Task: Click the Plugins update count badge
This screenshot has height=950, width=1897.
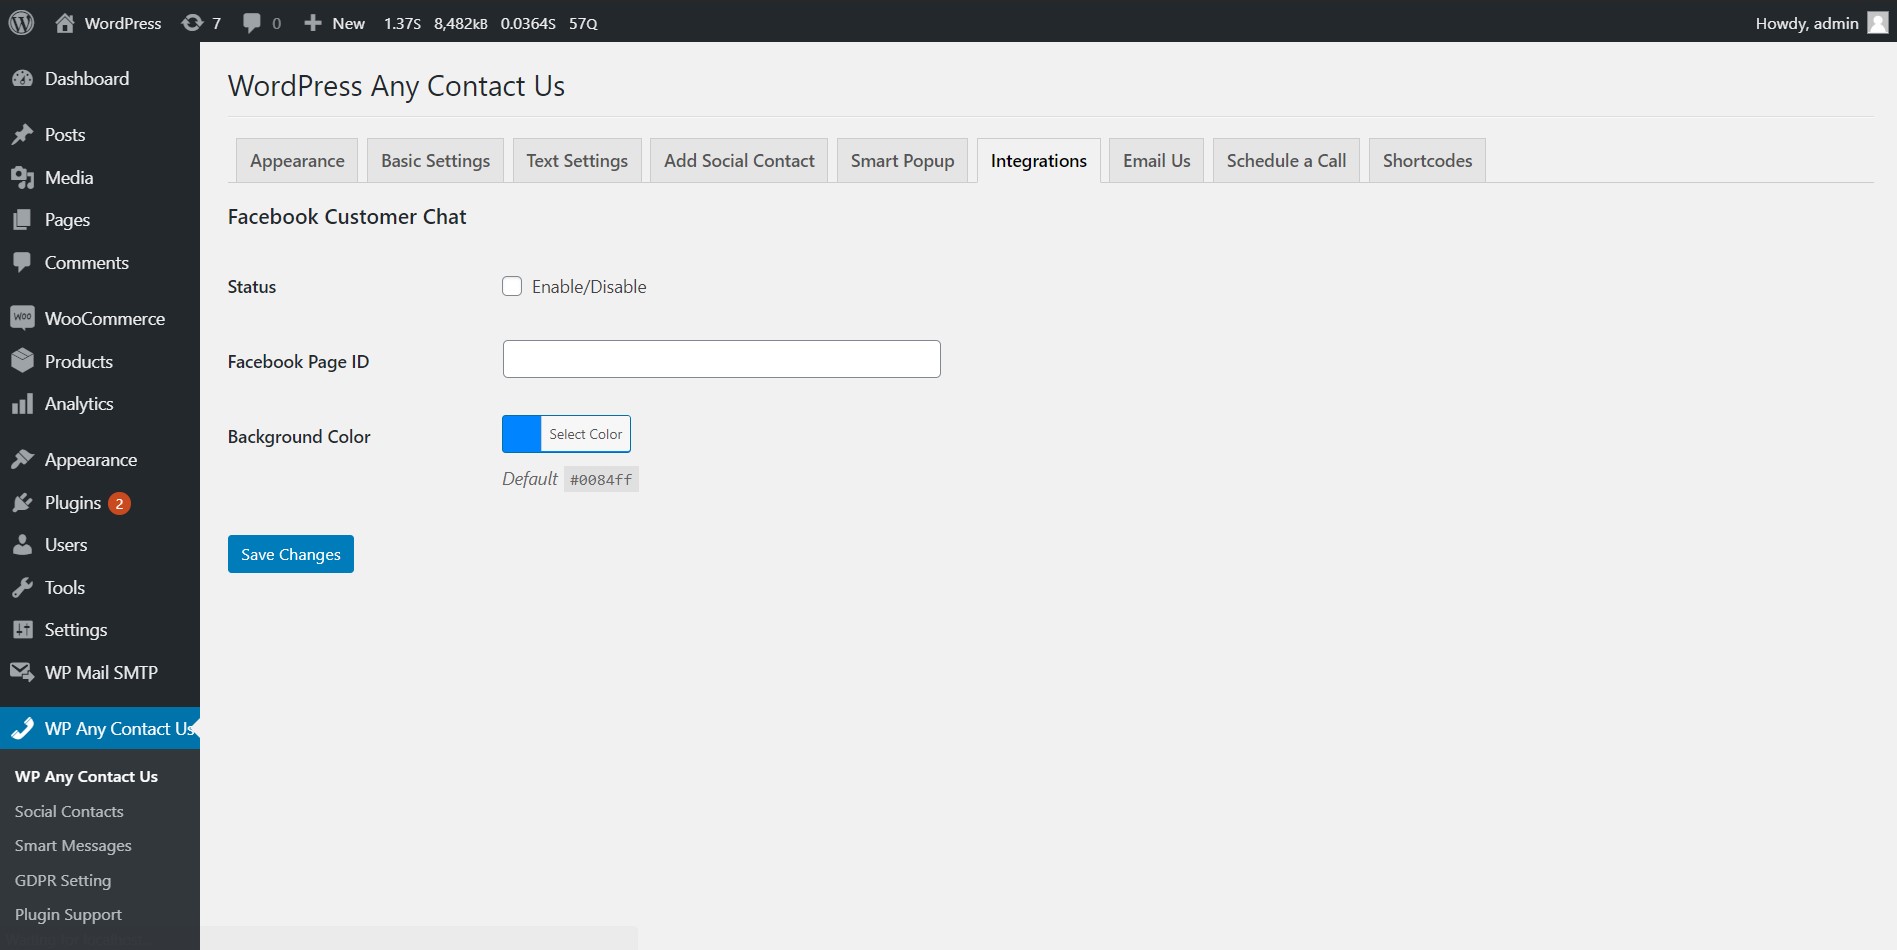Action: tap(119, 503)
